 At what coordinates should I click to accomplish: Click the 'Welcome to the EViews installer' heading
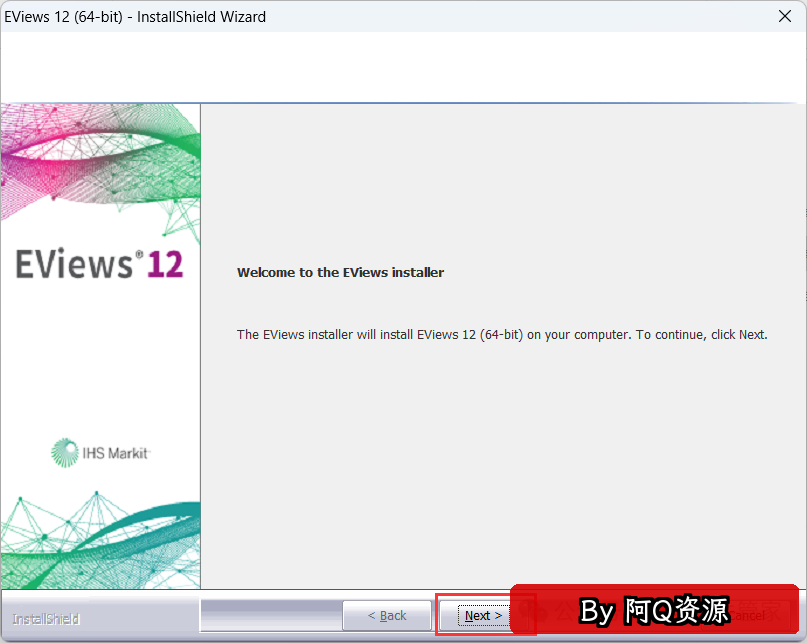pos(340,272)
